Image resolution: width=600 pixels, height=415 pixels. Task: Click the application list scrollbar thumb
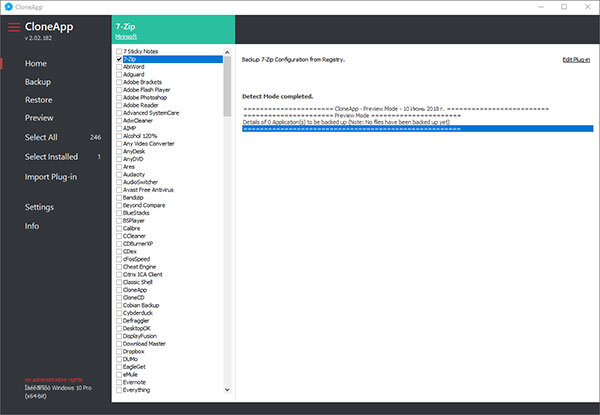click(x=227, y=86)
